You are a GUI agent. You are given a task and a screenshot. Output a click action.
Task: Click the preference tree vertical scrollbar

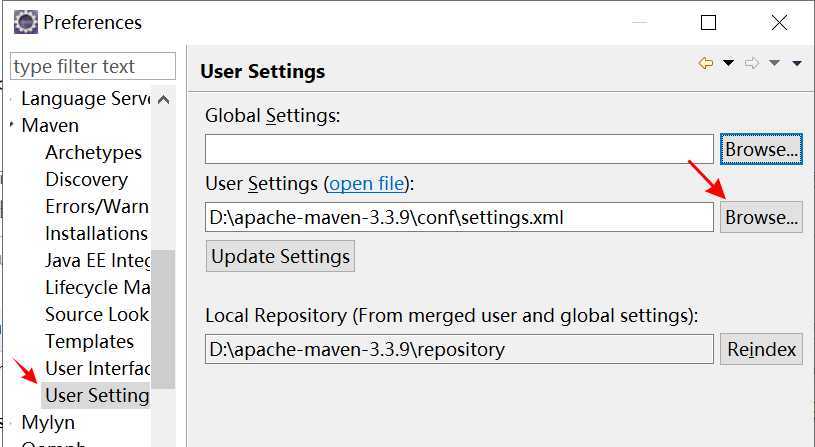point(162,318)
